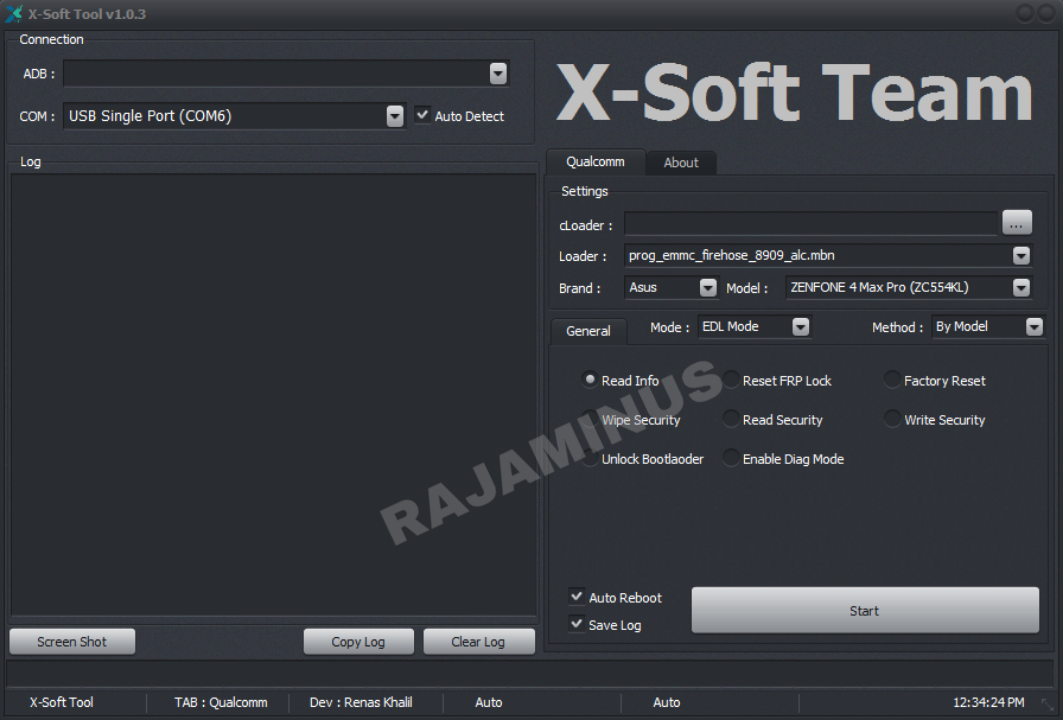This screenshot has height=720, width=1063.
Task: Click the X-Soft Tool title bar logo icon
Action: pos(14,14)
